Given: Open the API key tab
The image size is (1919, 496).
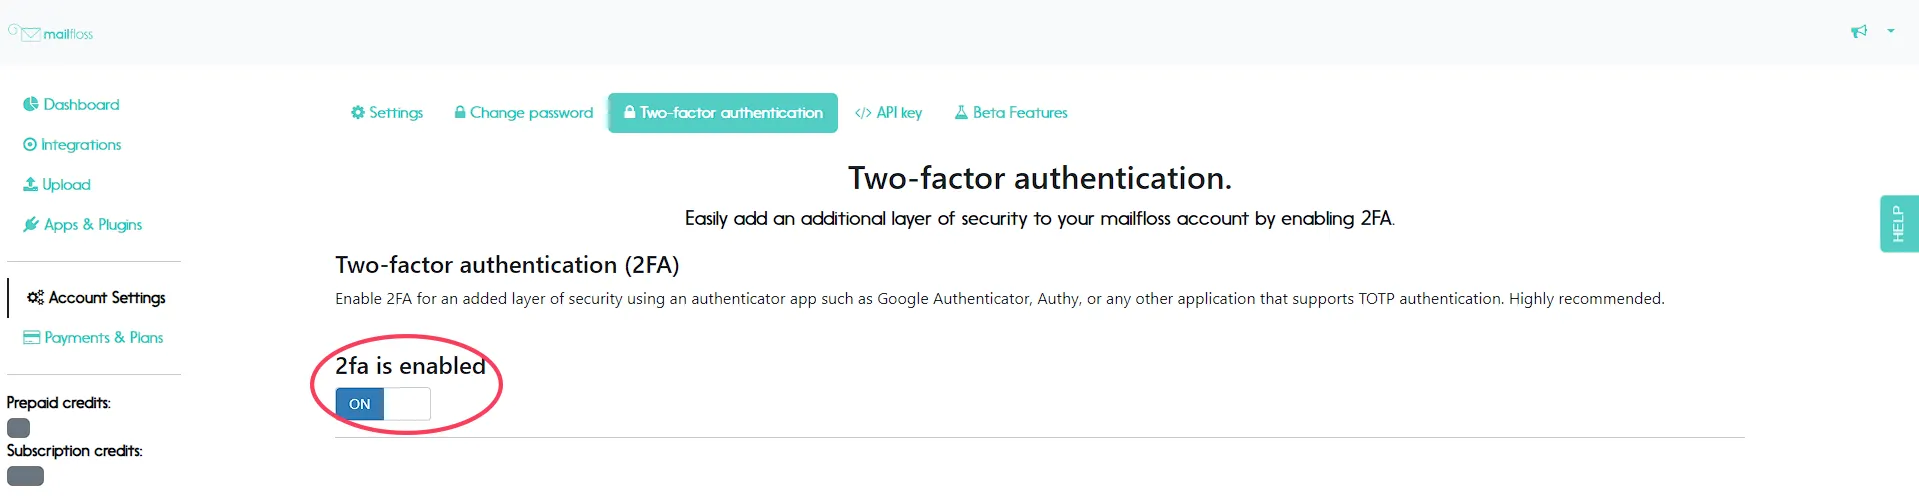Looking at the screenshot, I should point(889,112).
